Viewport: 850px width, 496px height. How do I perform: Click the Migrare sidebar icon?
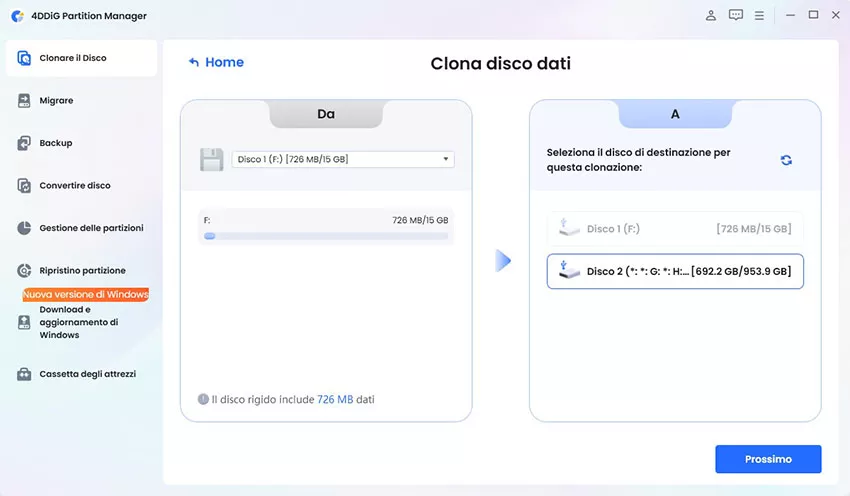click(24, 100)
